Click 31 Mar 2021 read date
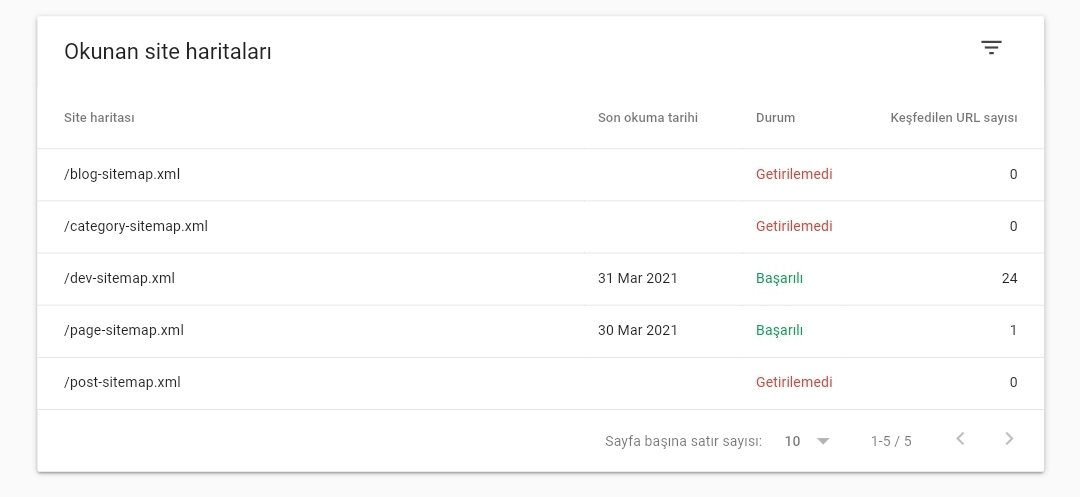1080x497 pixels. pos(637,278)
